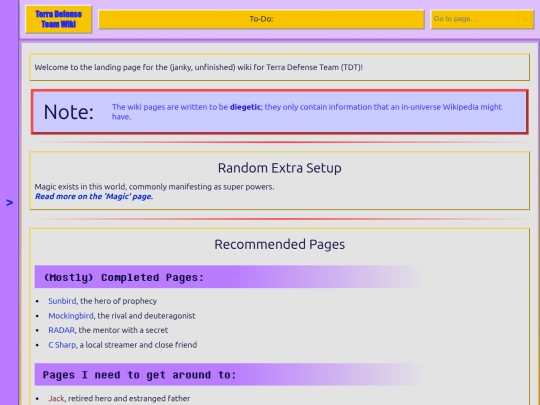Open the Sunbird page link
Image resolution: width=540 pixels, height=405 pixels.
[x=62, y=301]
